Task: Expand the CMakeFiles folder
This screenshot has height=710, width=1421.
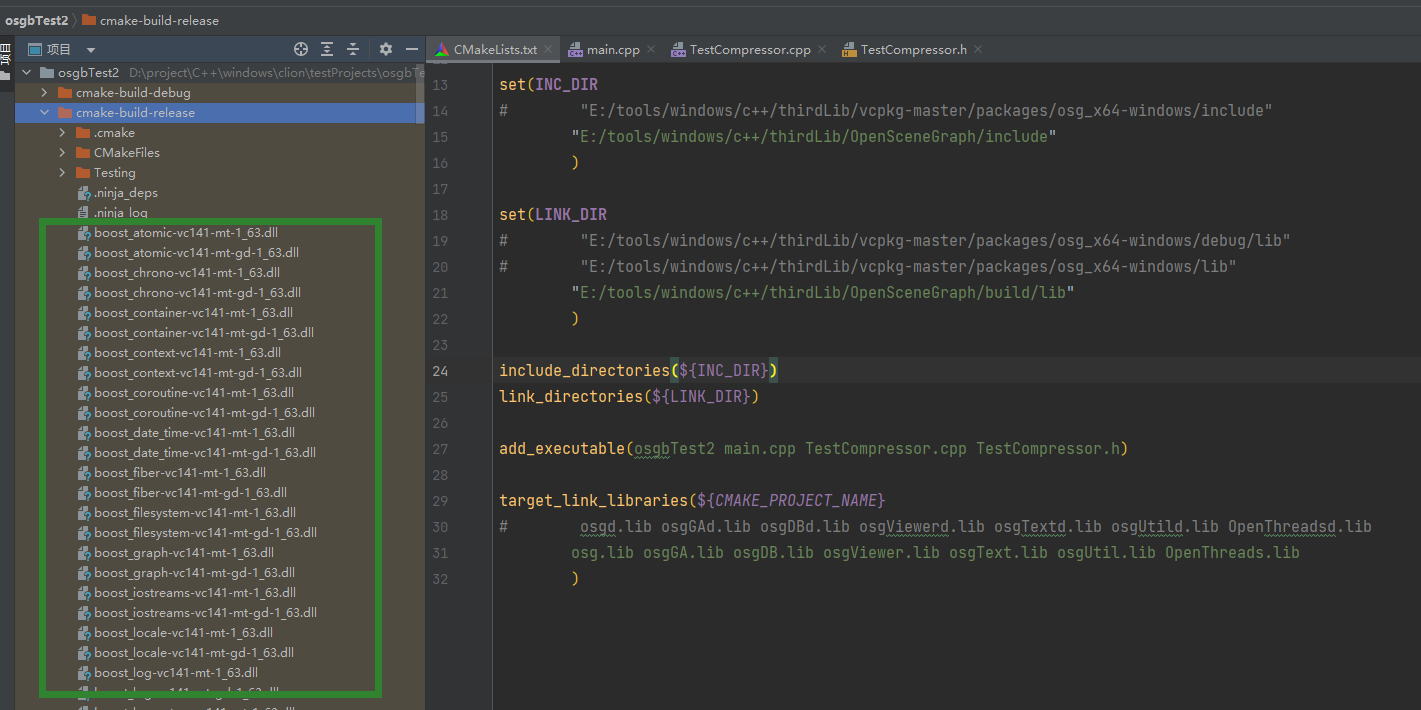Action: [x=62, y=153]
